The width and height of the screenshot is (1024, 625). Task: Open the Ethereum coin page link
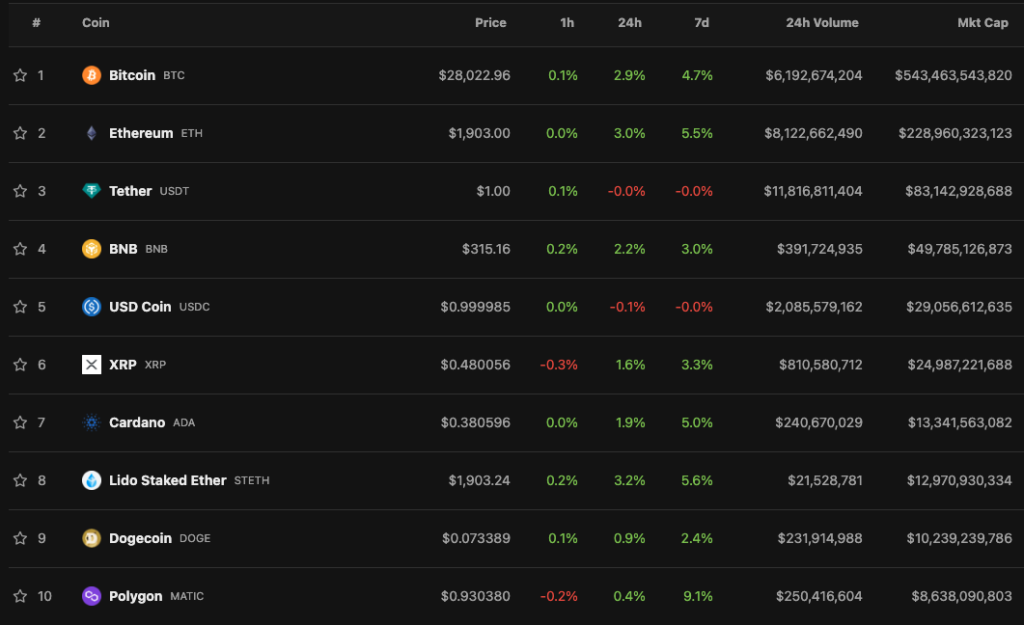coord(141,133)
